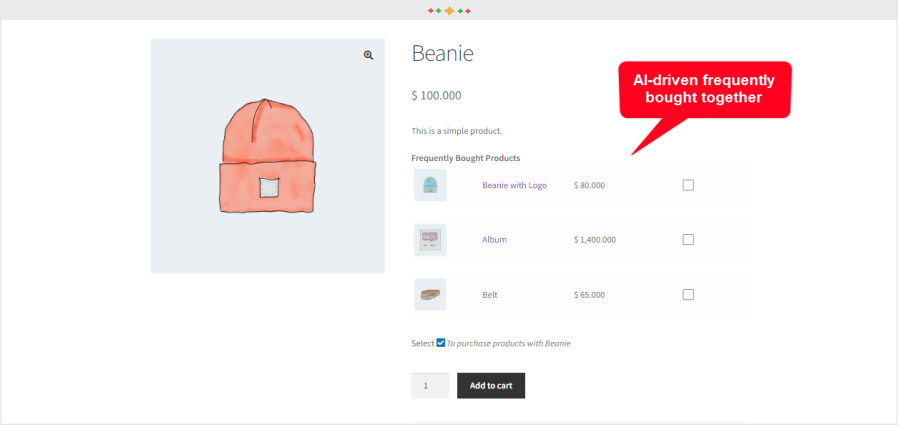Click the AI-driven frequently bought together callout
Screen dimensions: 898x425
click(x=704, y=89)
